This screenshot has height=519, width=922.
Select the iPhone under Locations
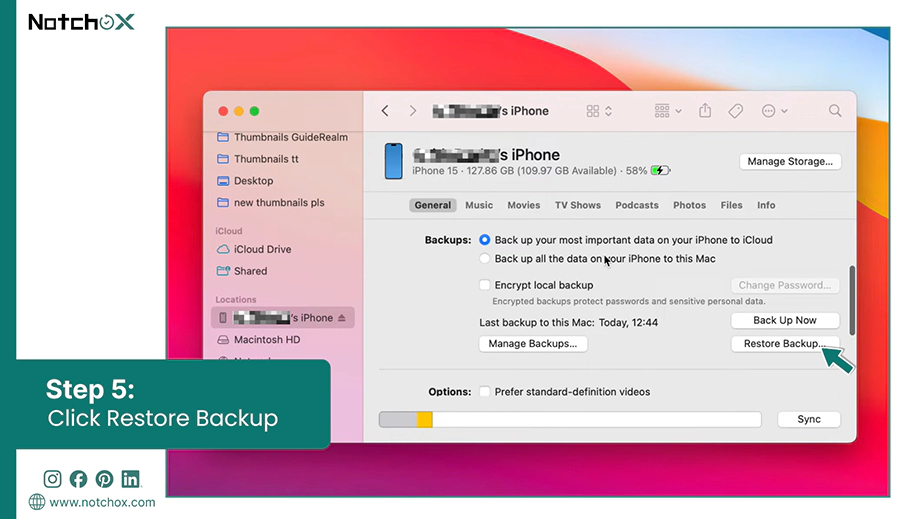[283, 317]
